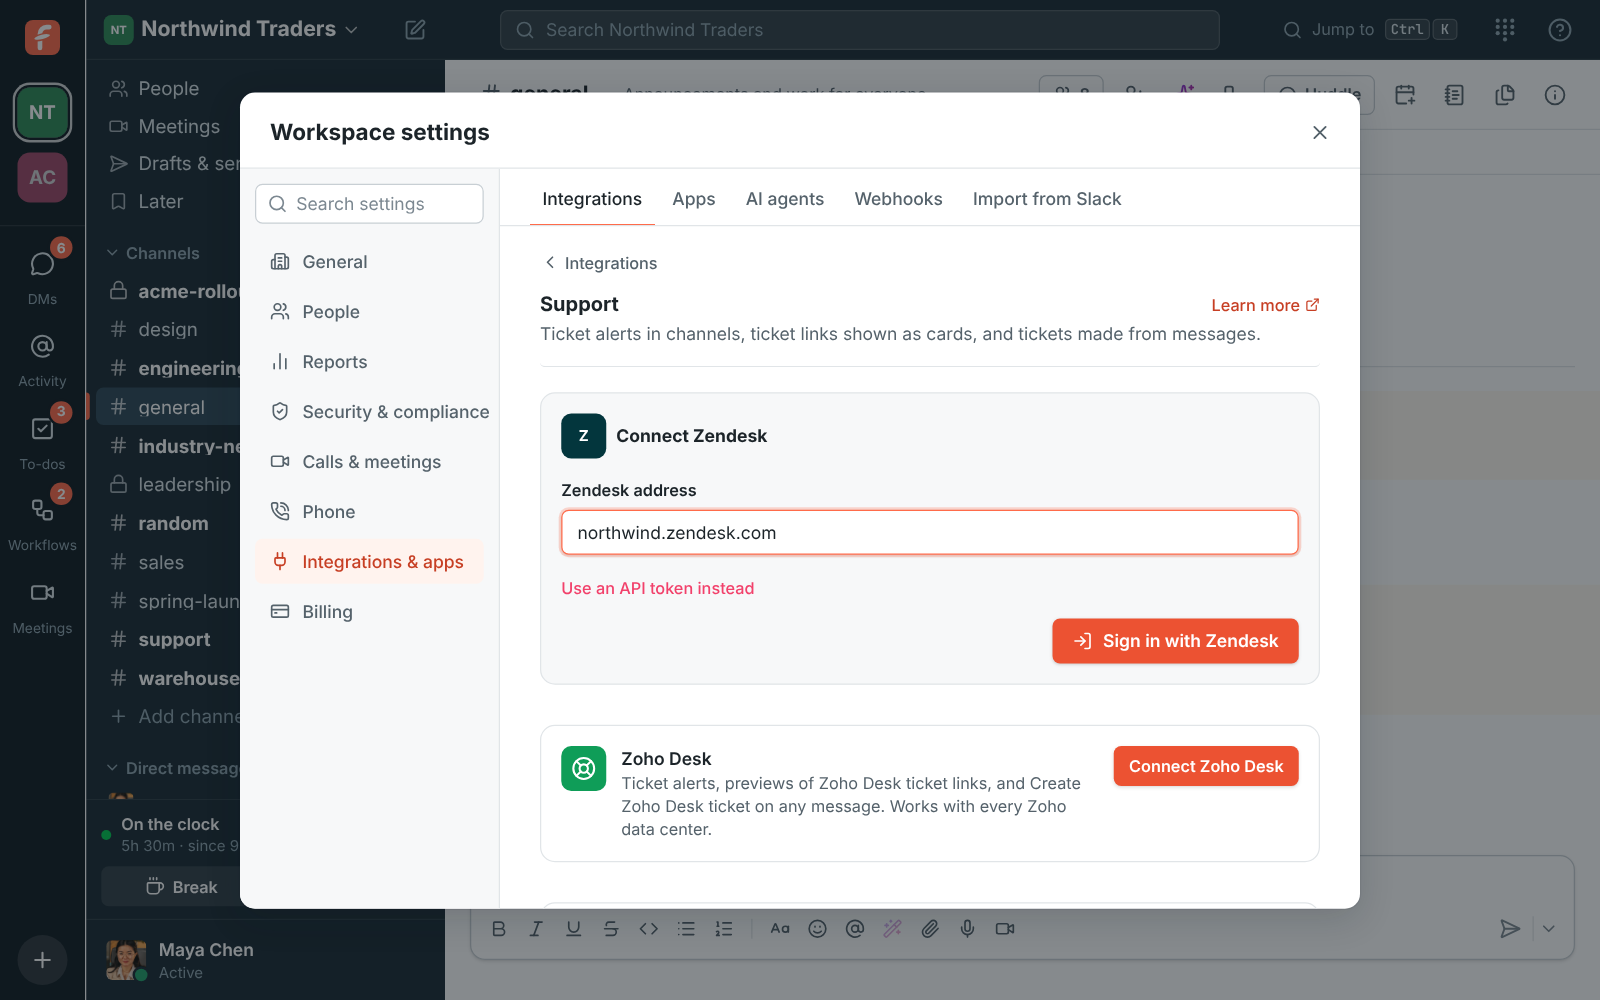Open the channel info icon in header

[1555, 95]
